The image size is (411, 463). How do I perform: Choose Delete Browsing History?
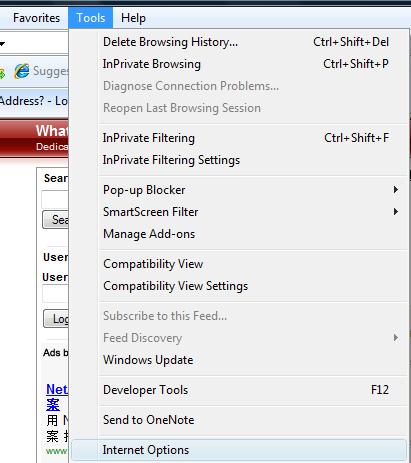[239, 42]
